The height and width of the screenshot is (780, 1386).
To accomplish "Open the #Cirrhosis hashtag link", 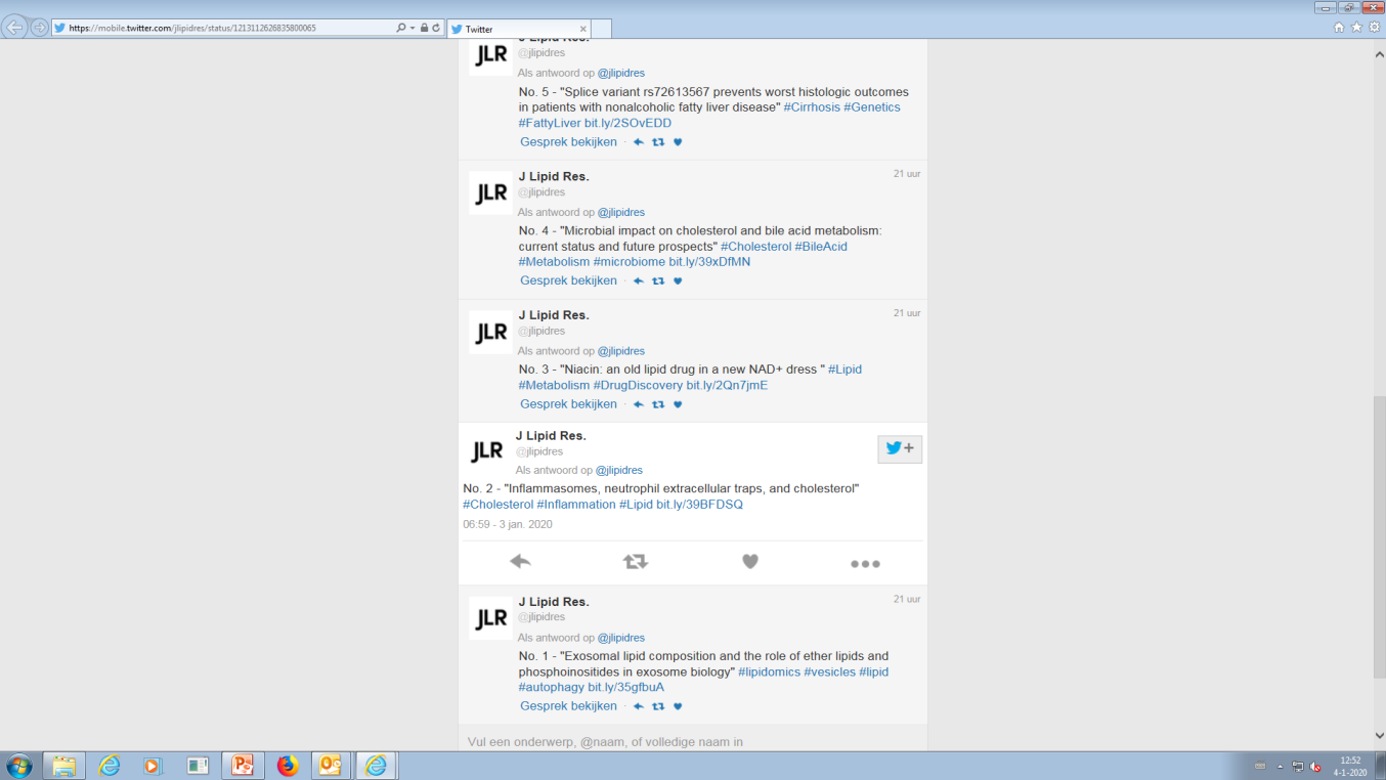I will point(811,107).
